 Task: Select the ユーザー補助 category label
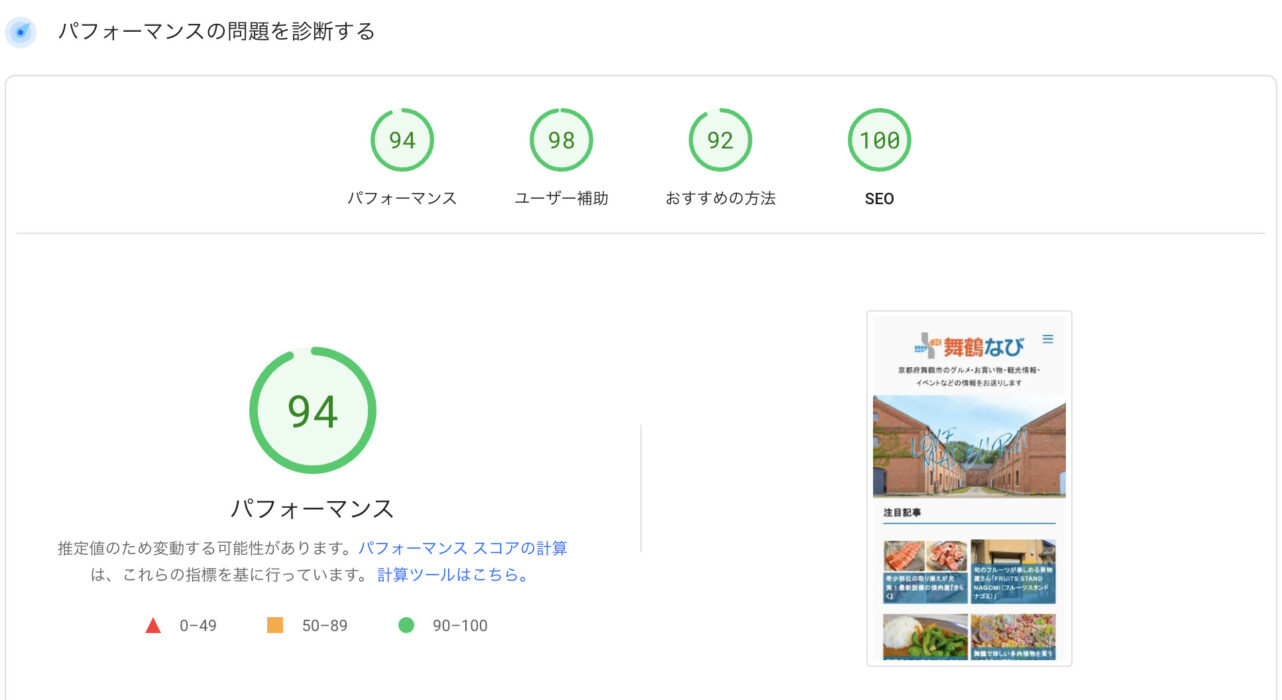[x=561, y=198]
